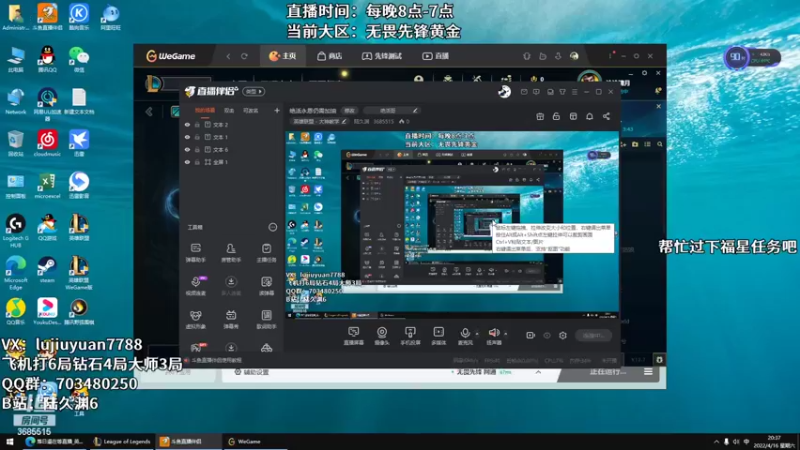Open streaming settings gear icon
This screenshot has height=450, width=800.
pyautogui.click(x=563, y=335)
